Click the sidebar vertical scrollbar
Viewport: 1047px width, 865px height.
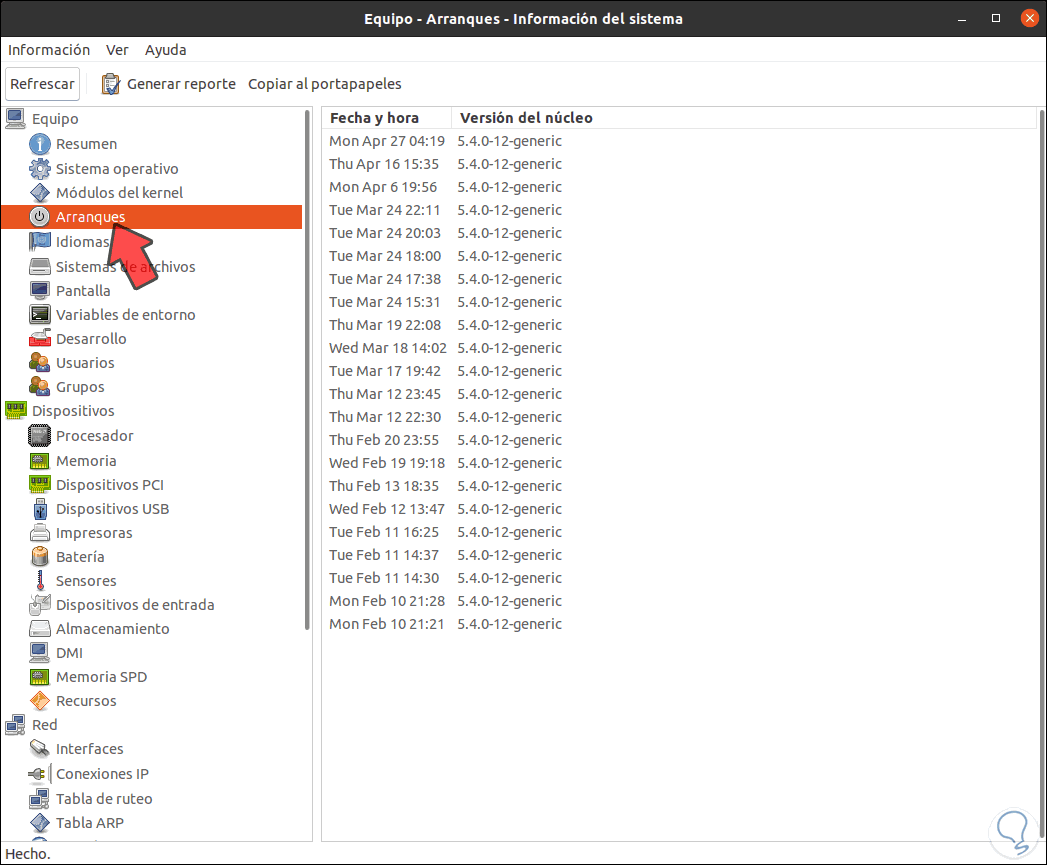pyautogui.click(x=307, y=369)
